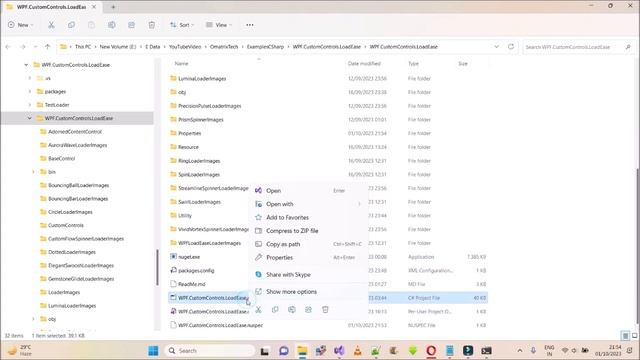The height and width of the screenshot is (360, 640).
Task: Click the Share icon in the context menu
Action: (x=308, y=310)
